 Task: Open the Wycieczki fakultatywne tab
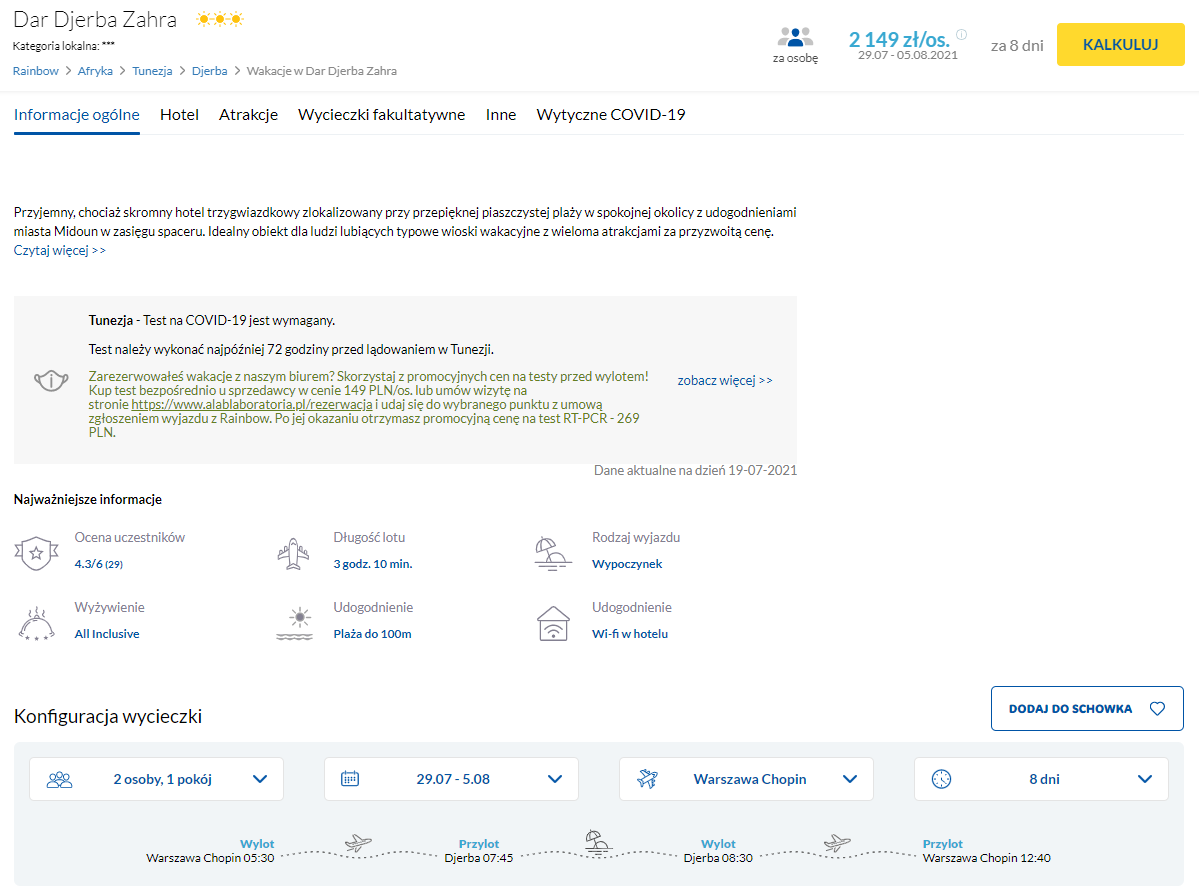[x=381, y=115]
